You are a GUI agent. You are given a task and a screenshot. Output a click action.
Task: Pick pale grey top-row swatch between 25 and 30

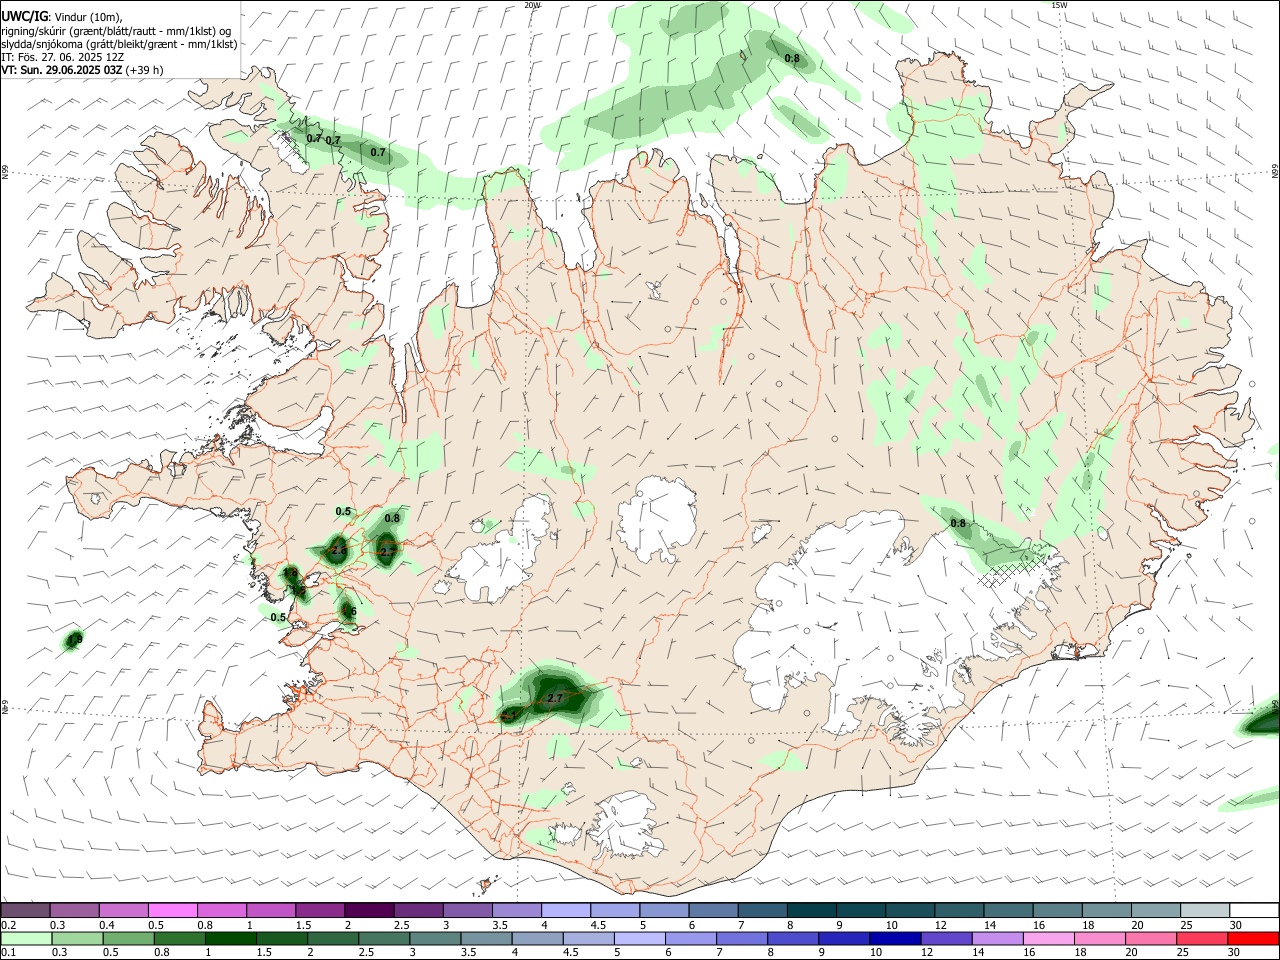click(x=1204, y=910)
